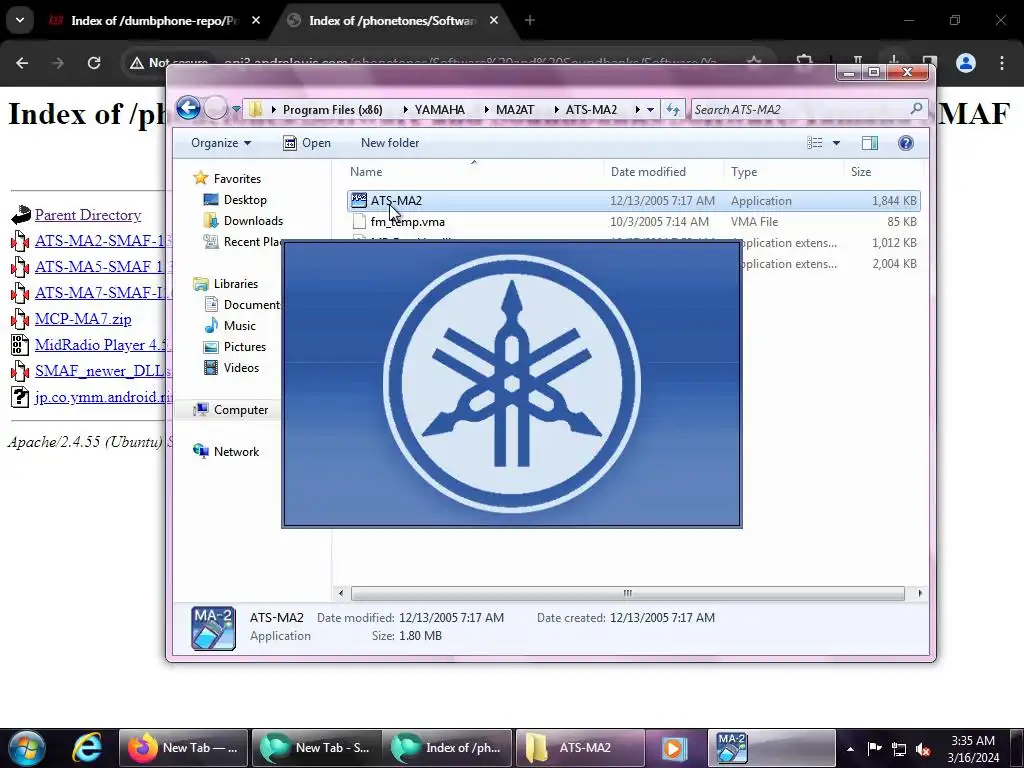Open Internet Explorer from the taskbar
Screen dimensions: 1024x768
(87, 748)
